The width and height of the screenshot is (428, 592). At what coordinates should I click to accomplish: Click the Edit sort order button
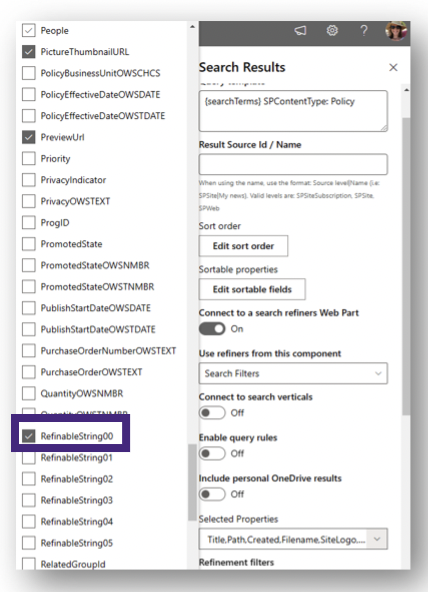(x=243, y=246)
